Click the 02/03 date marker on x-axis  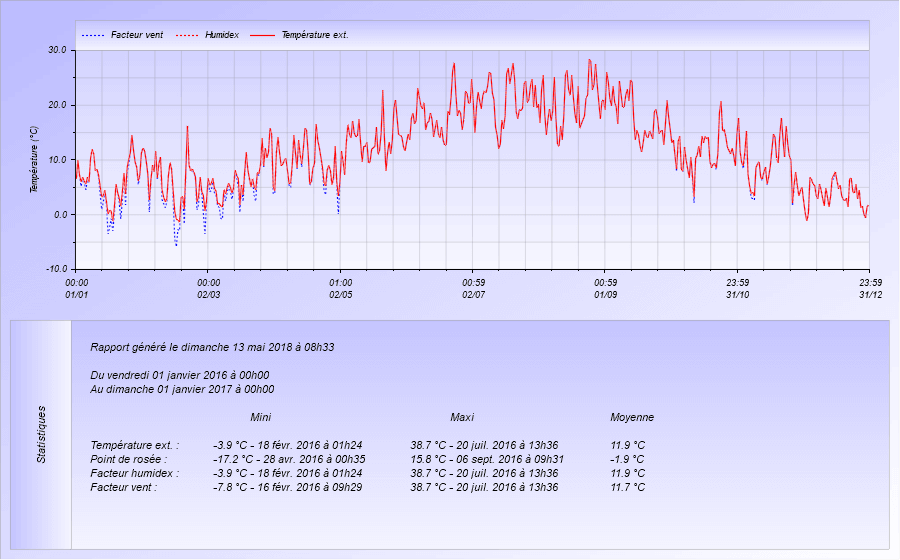click(x=208, y=294)
